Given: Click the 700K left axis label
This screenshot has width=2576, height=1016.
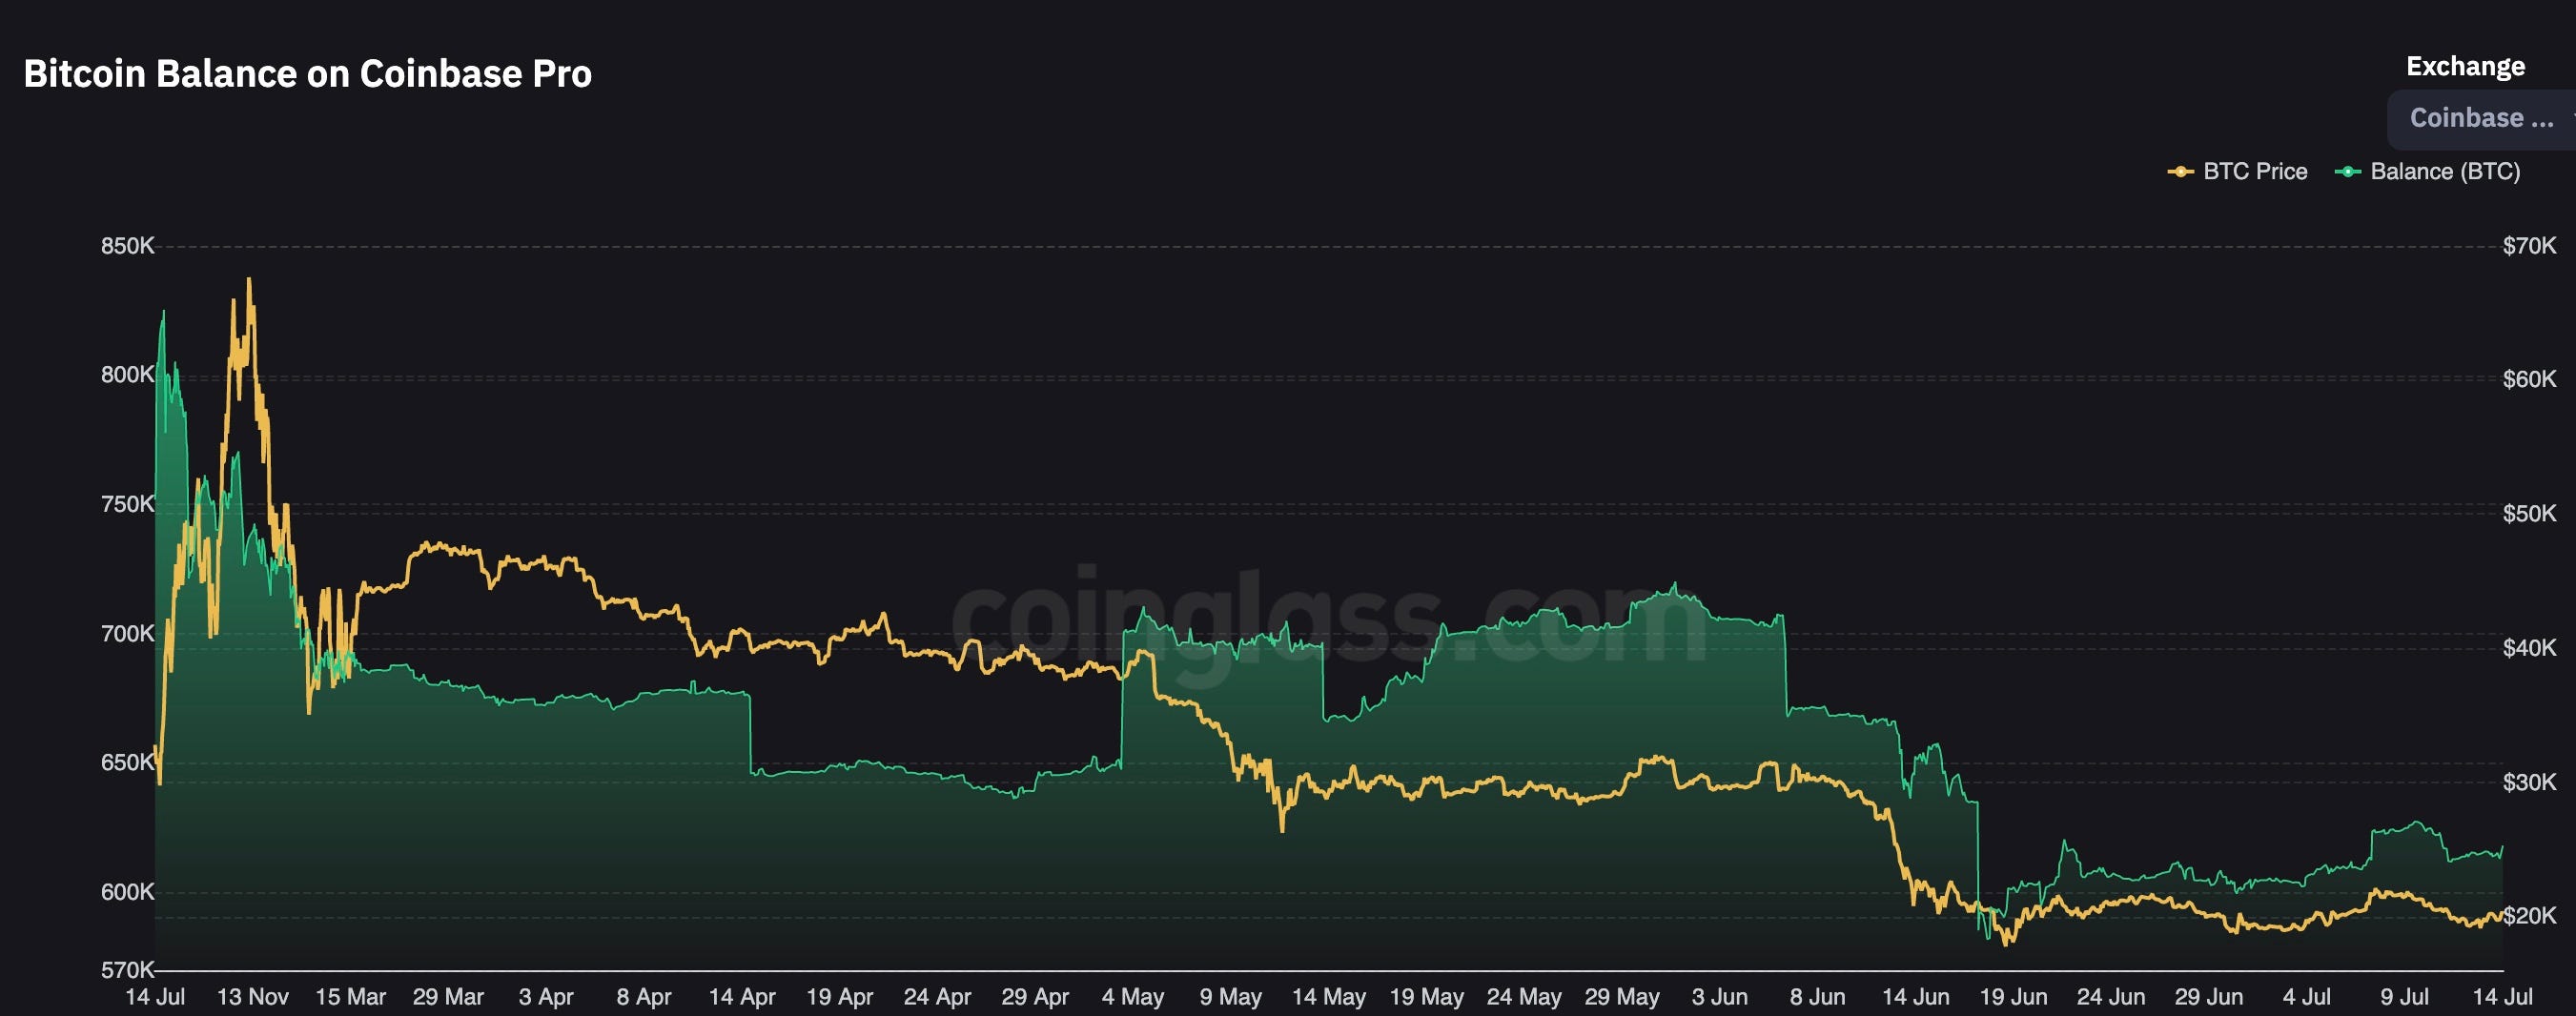Looking at the screenshot, I should 127,633.
